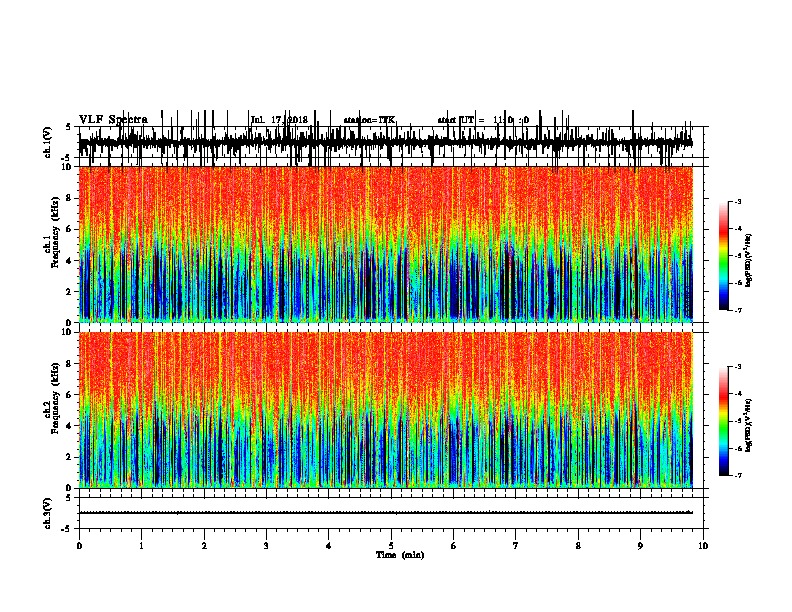Click the time axis tick label "6"
792x612 pixels.
pos(454,546)
